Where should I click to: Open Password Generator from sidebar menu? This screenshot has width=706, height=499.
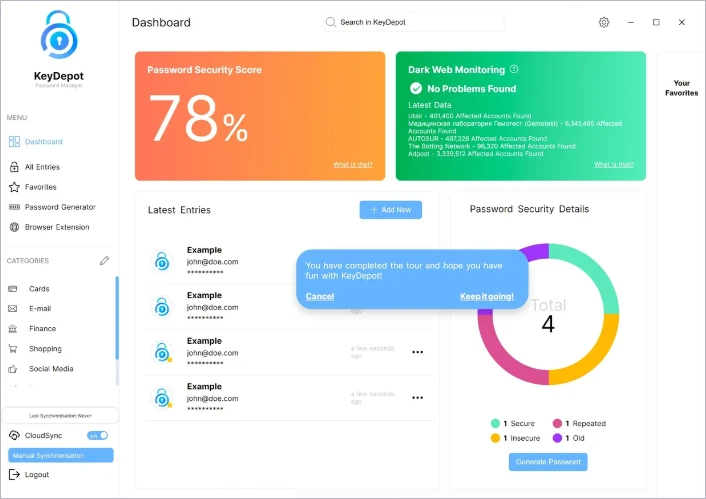(x=60, y=207)
